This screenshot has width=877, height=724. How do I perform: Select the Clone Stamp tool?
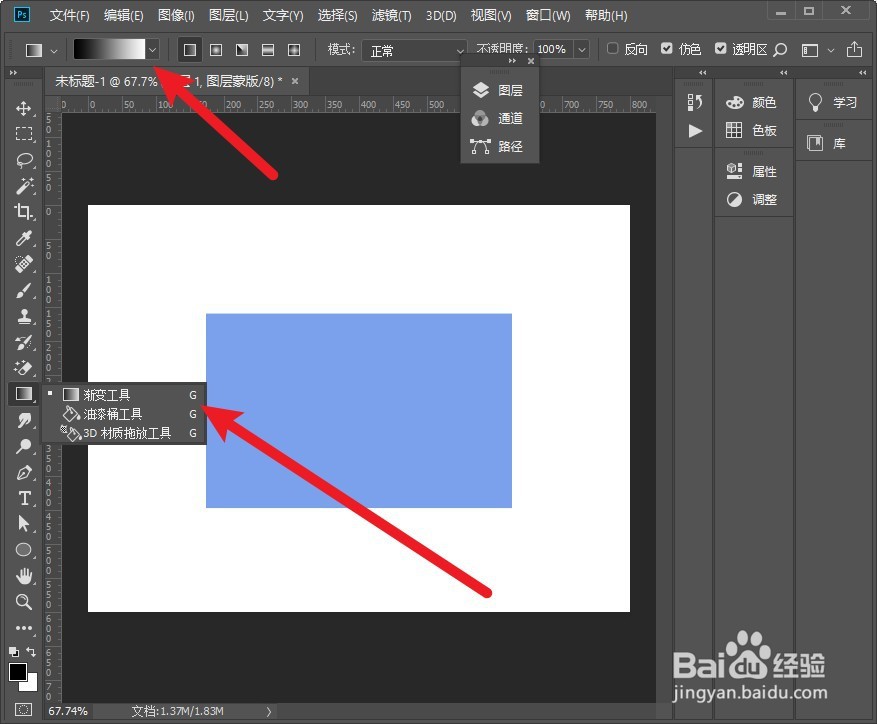coord(23,317)
